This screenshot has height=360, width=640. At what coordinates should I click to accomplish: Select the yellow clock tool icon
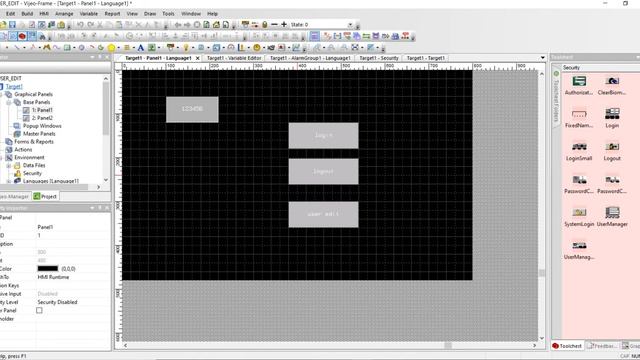click(x=256, y=48)
